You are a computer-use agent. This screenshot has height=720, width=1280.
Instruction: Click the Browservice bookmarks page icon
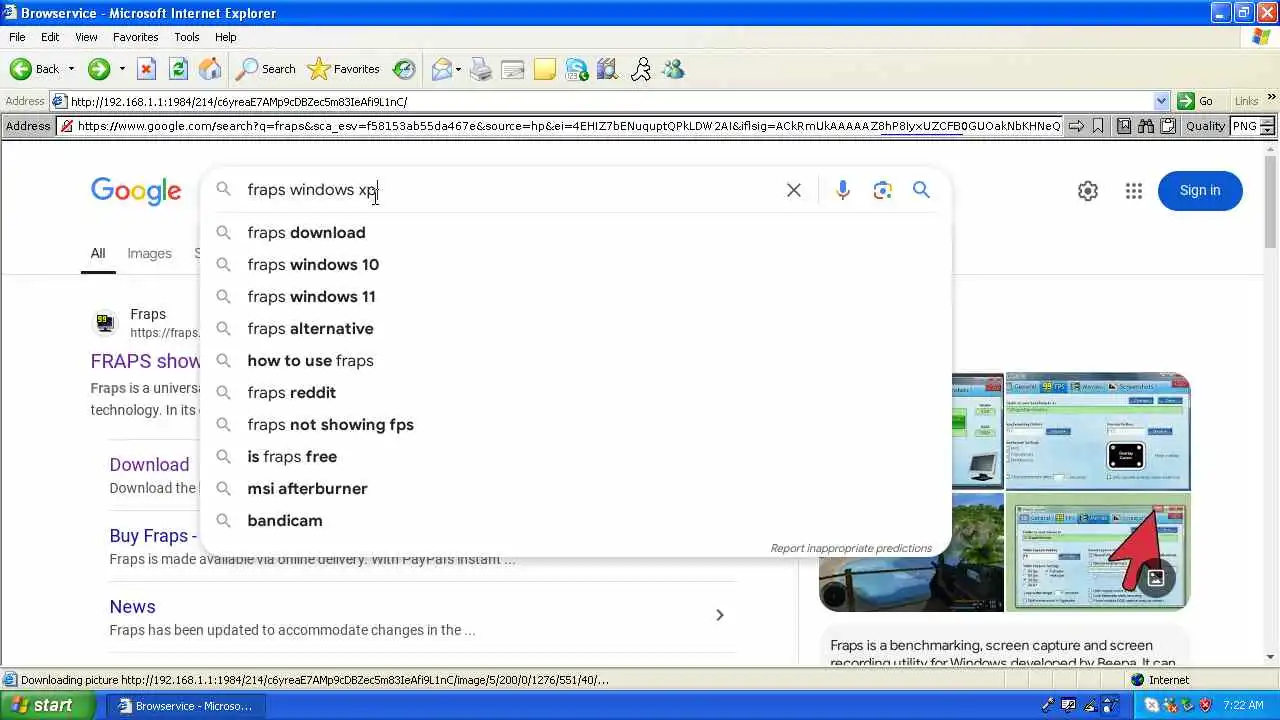click(x=1124, y=126)
